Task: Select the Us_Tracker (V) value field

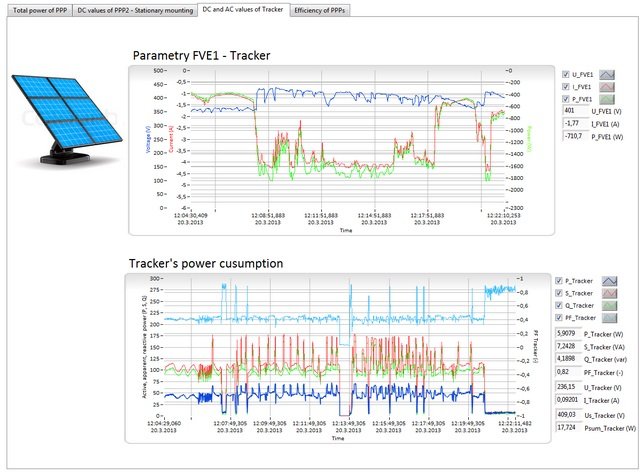Action: [567, 414]
